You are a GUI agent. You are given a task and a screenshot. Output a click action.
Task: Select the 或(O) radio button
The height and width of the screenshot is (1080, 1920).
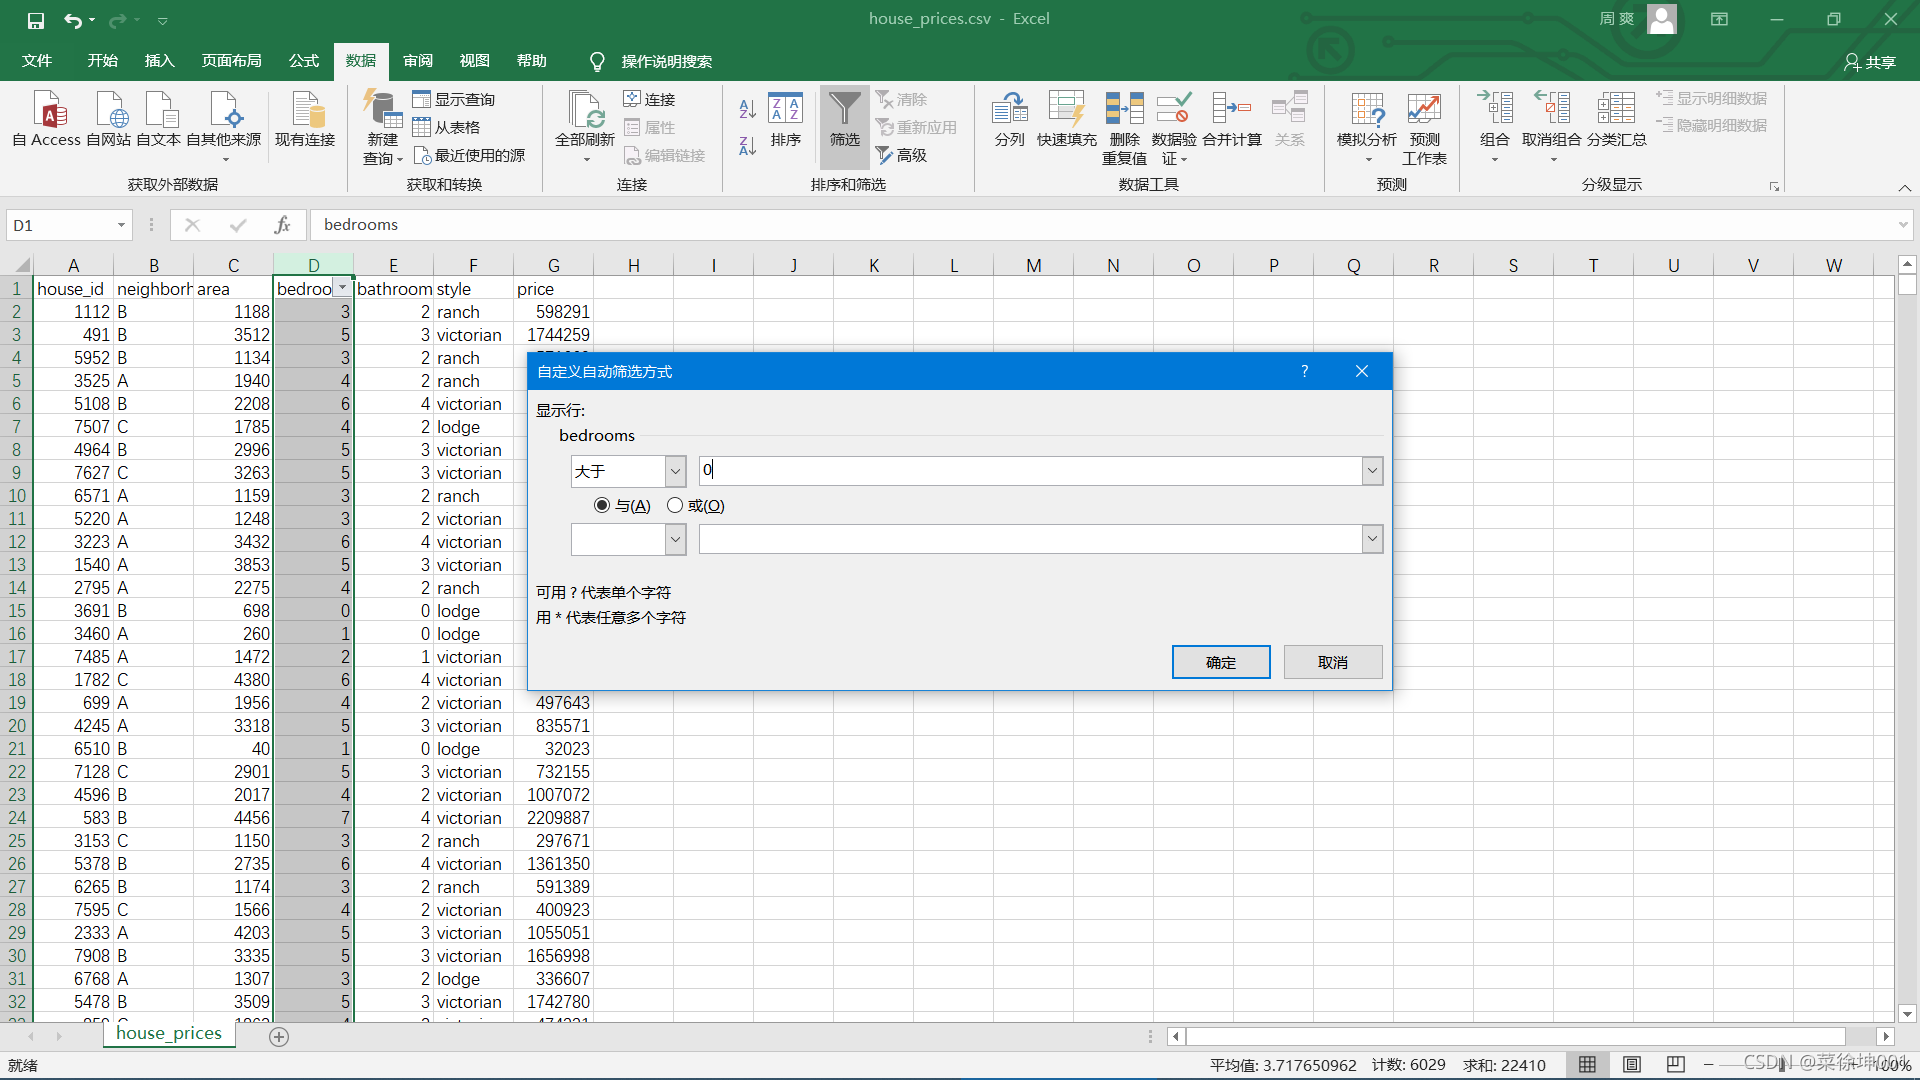(675, 506)
